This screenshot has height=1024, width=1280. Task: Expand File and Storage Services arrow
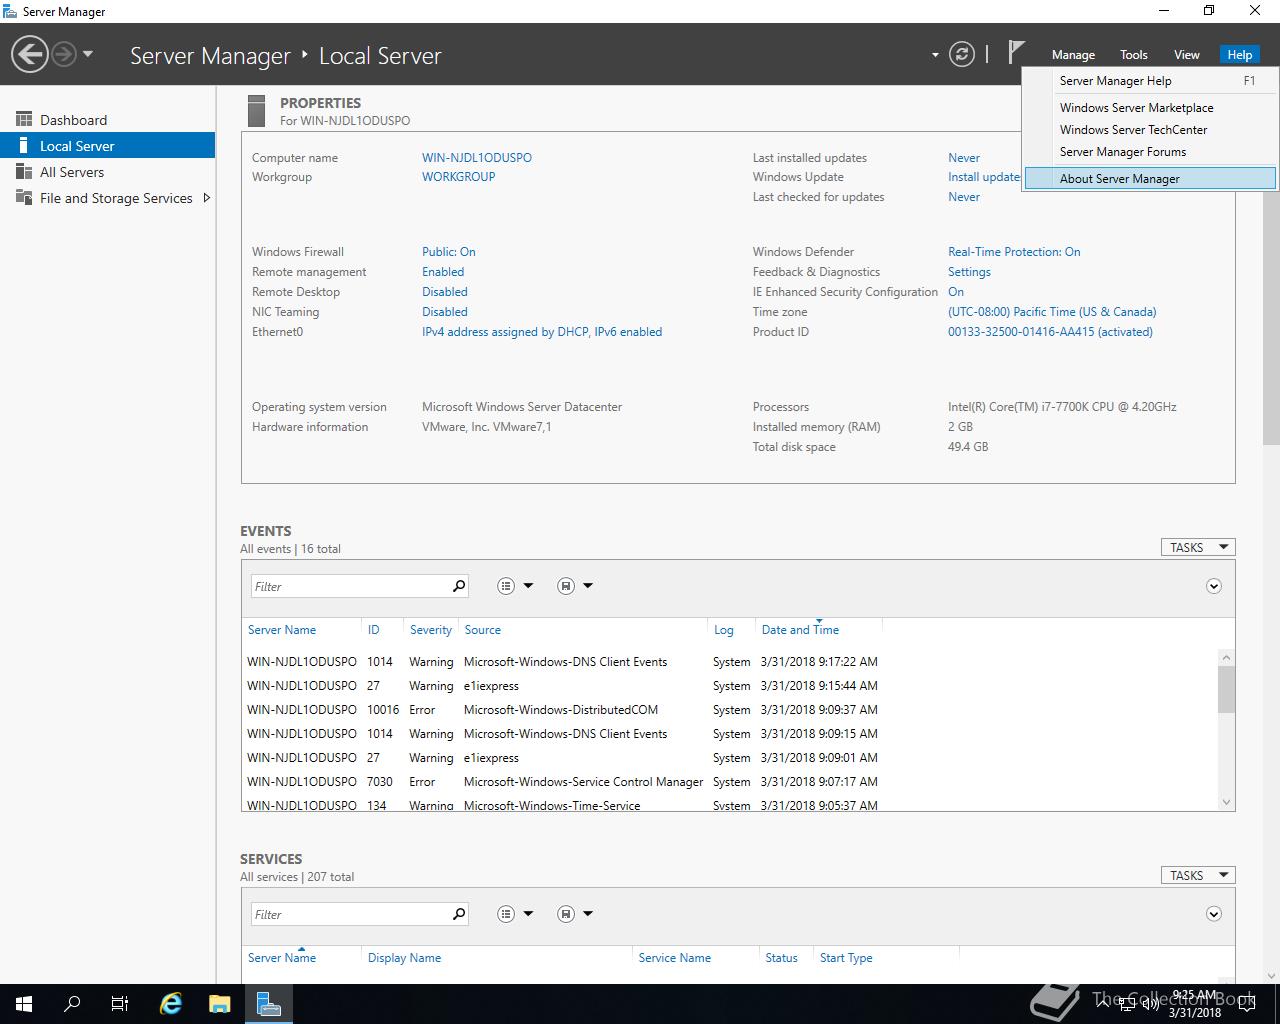[x=206, y=198]
